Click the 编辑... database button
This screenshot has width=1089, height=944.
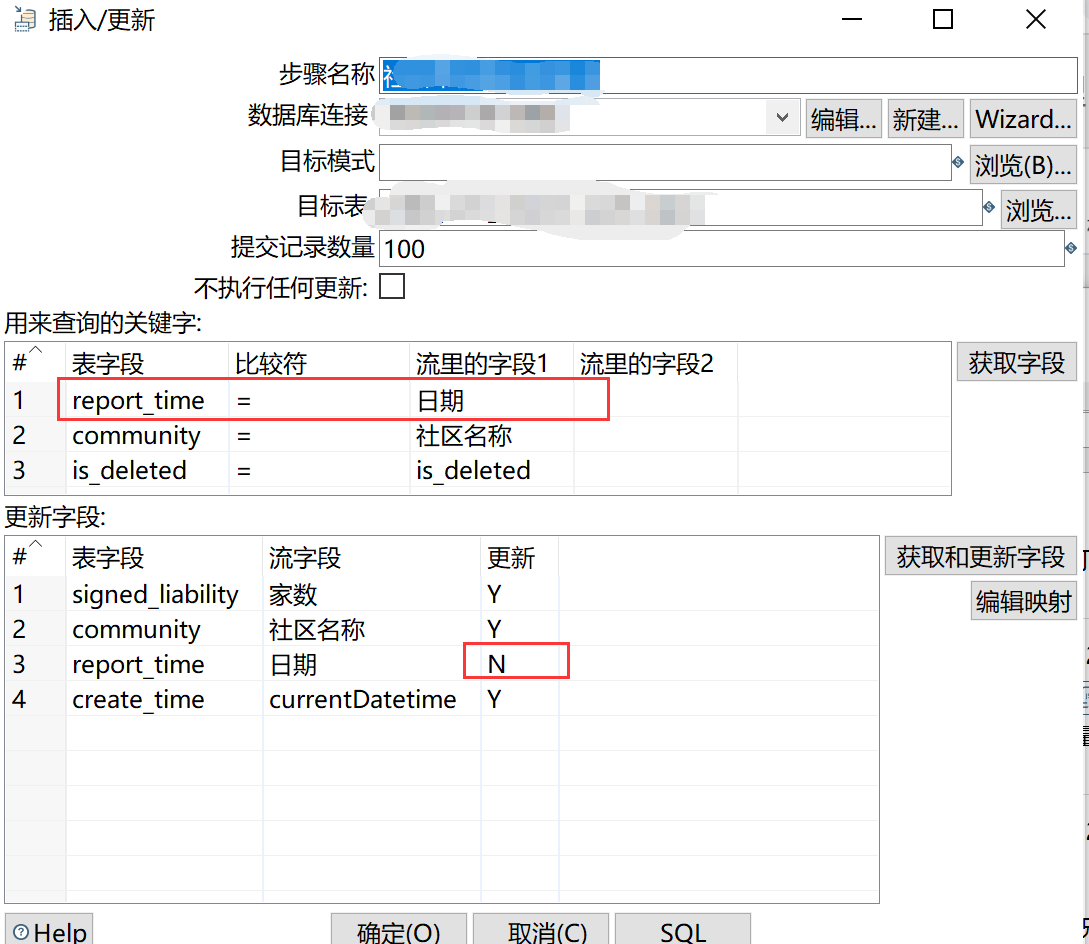pyautogui.click(x=842, y=117)
